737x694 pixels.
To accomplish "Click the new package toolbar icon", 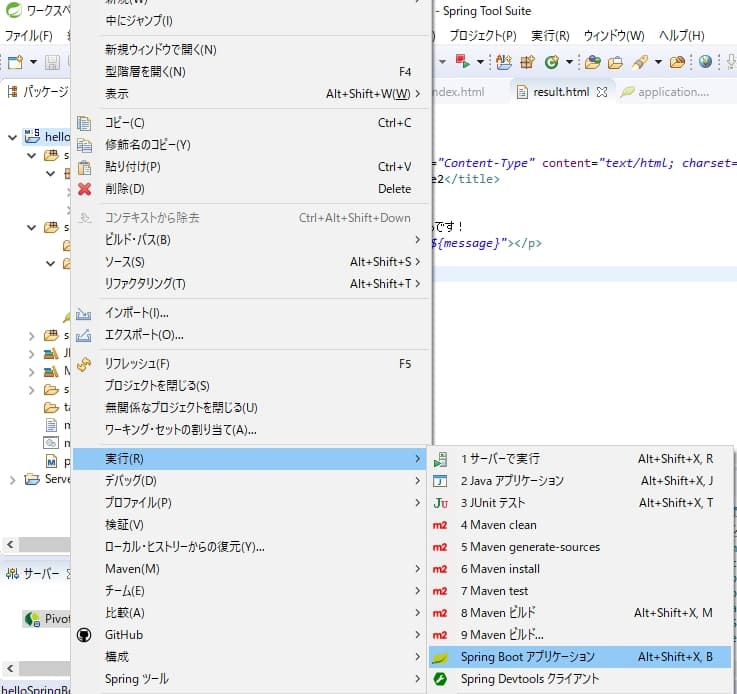I will point(527,62).
